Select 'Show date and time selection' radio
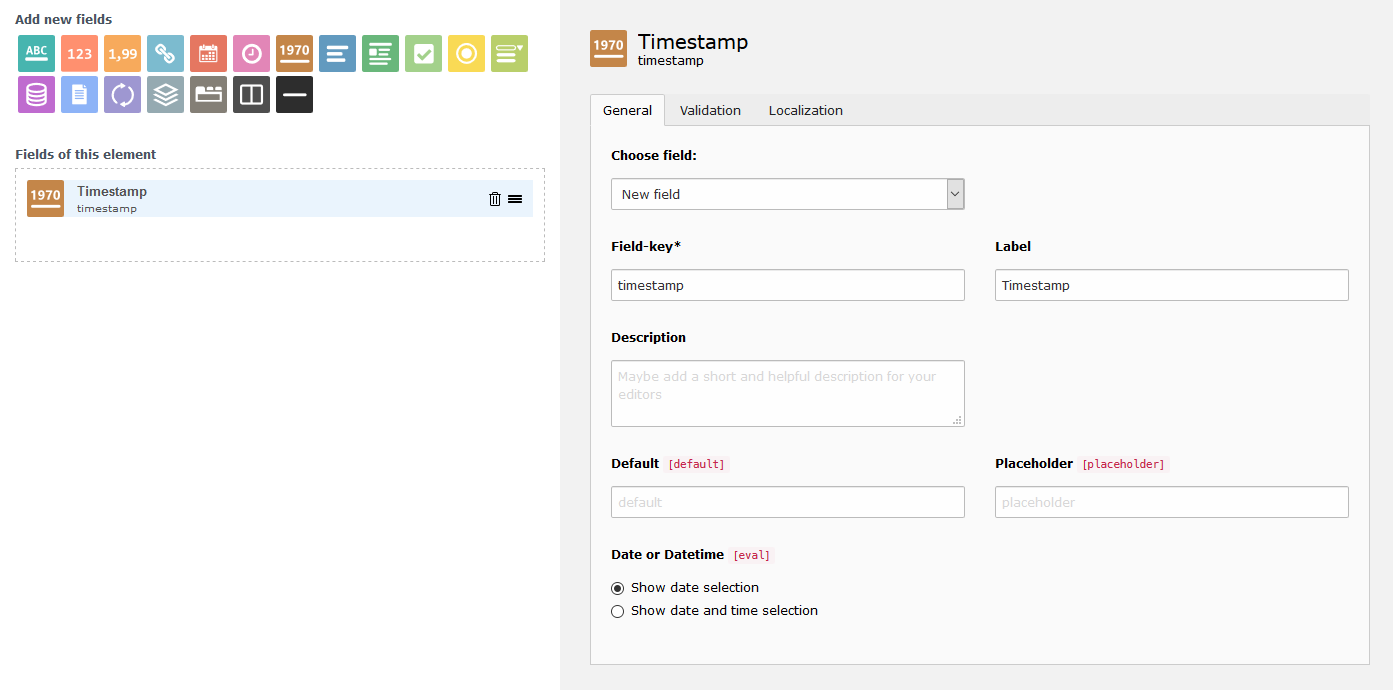Image resolution: width=1393 pixels, height=690 pixels. 617,611
